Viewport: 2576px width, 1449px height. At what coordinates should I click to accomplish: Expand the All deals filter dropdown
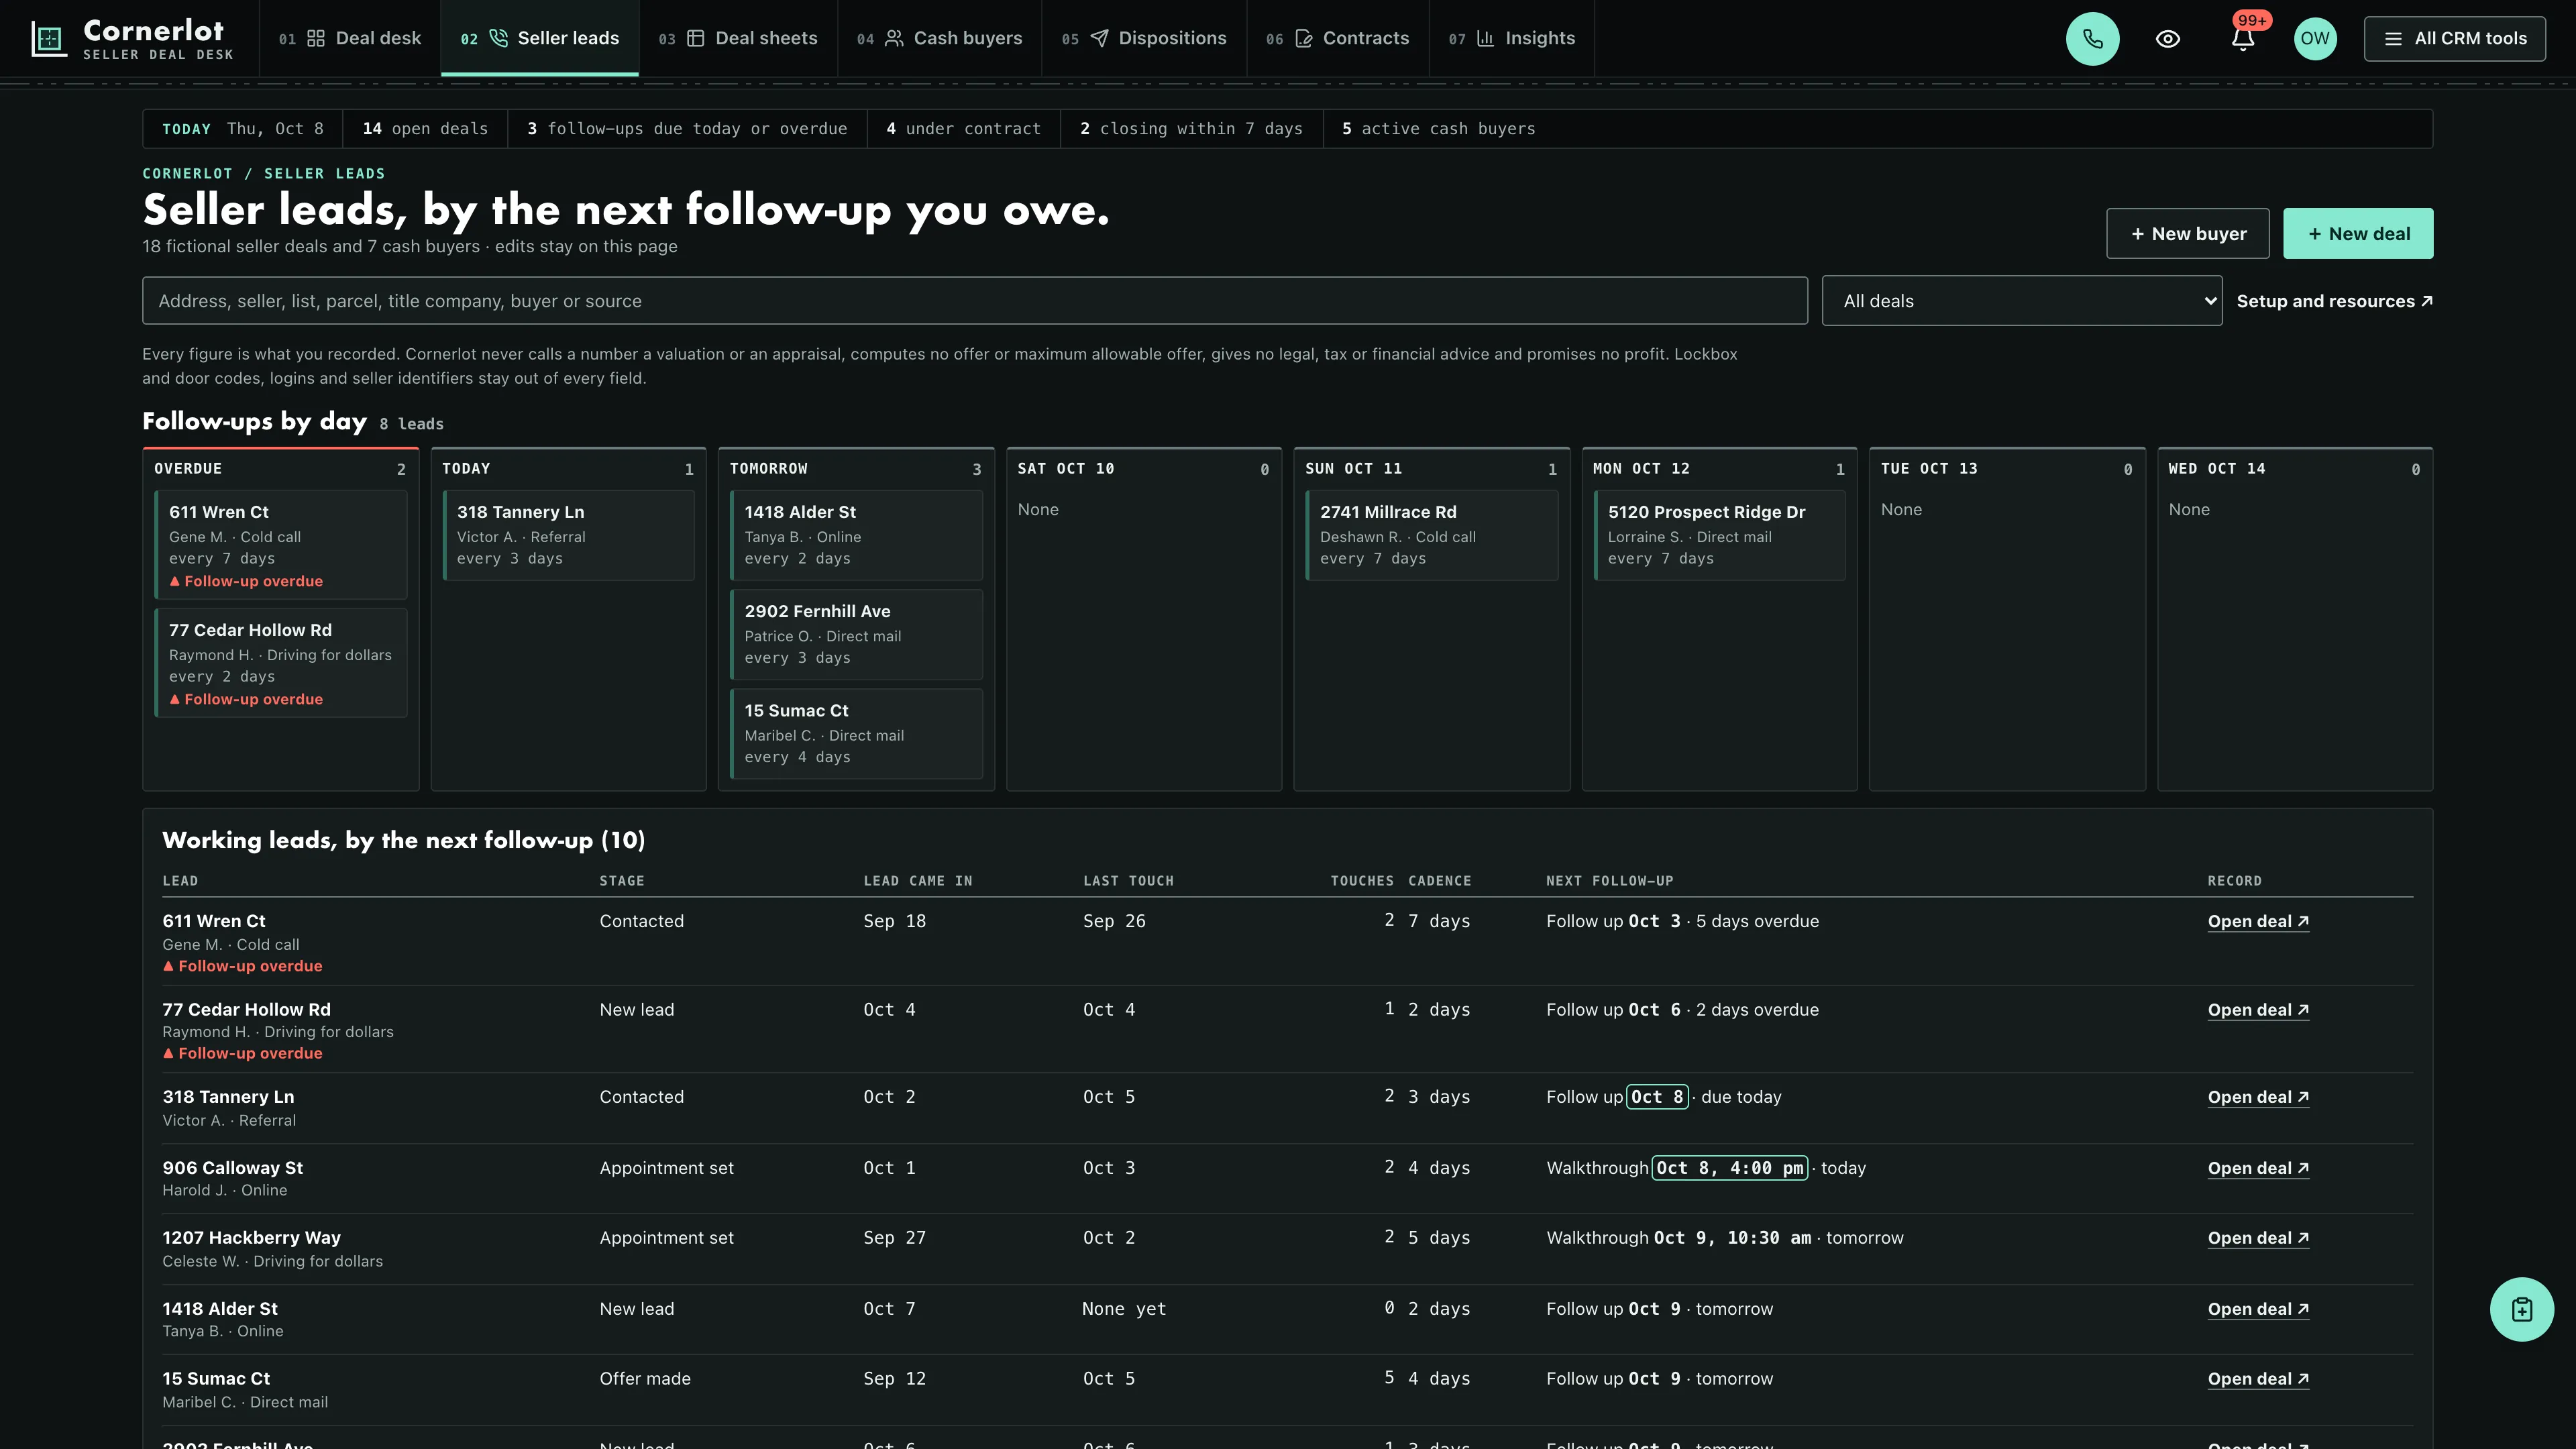tap(2021, 301)
